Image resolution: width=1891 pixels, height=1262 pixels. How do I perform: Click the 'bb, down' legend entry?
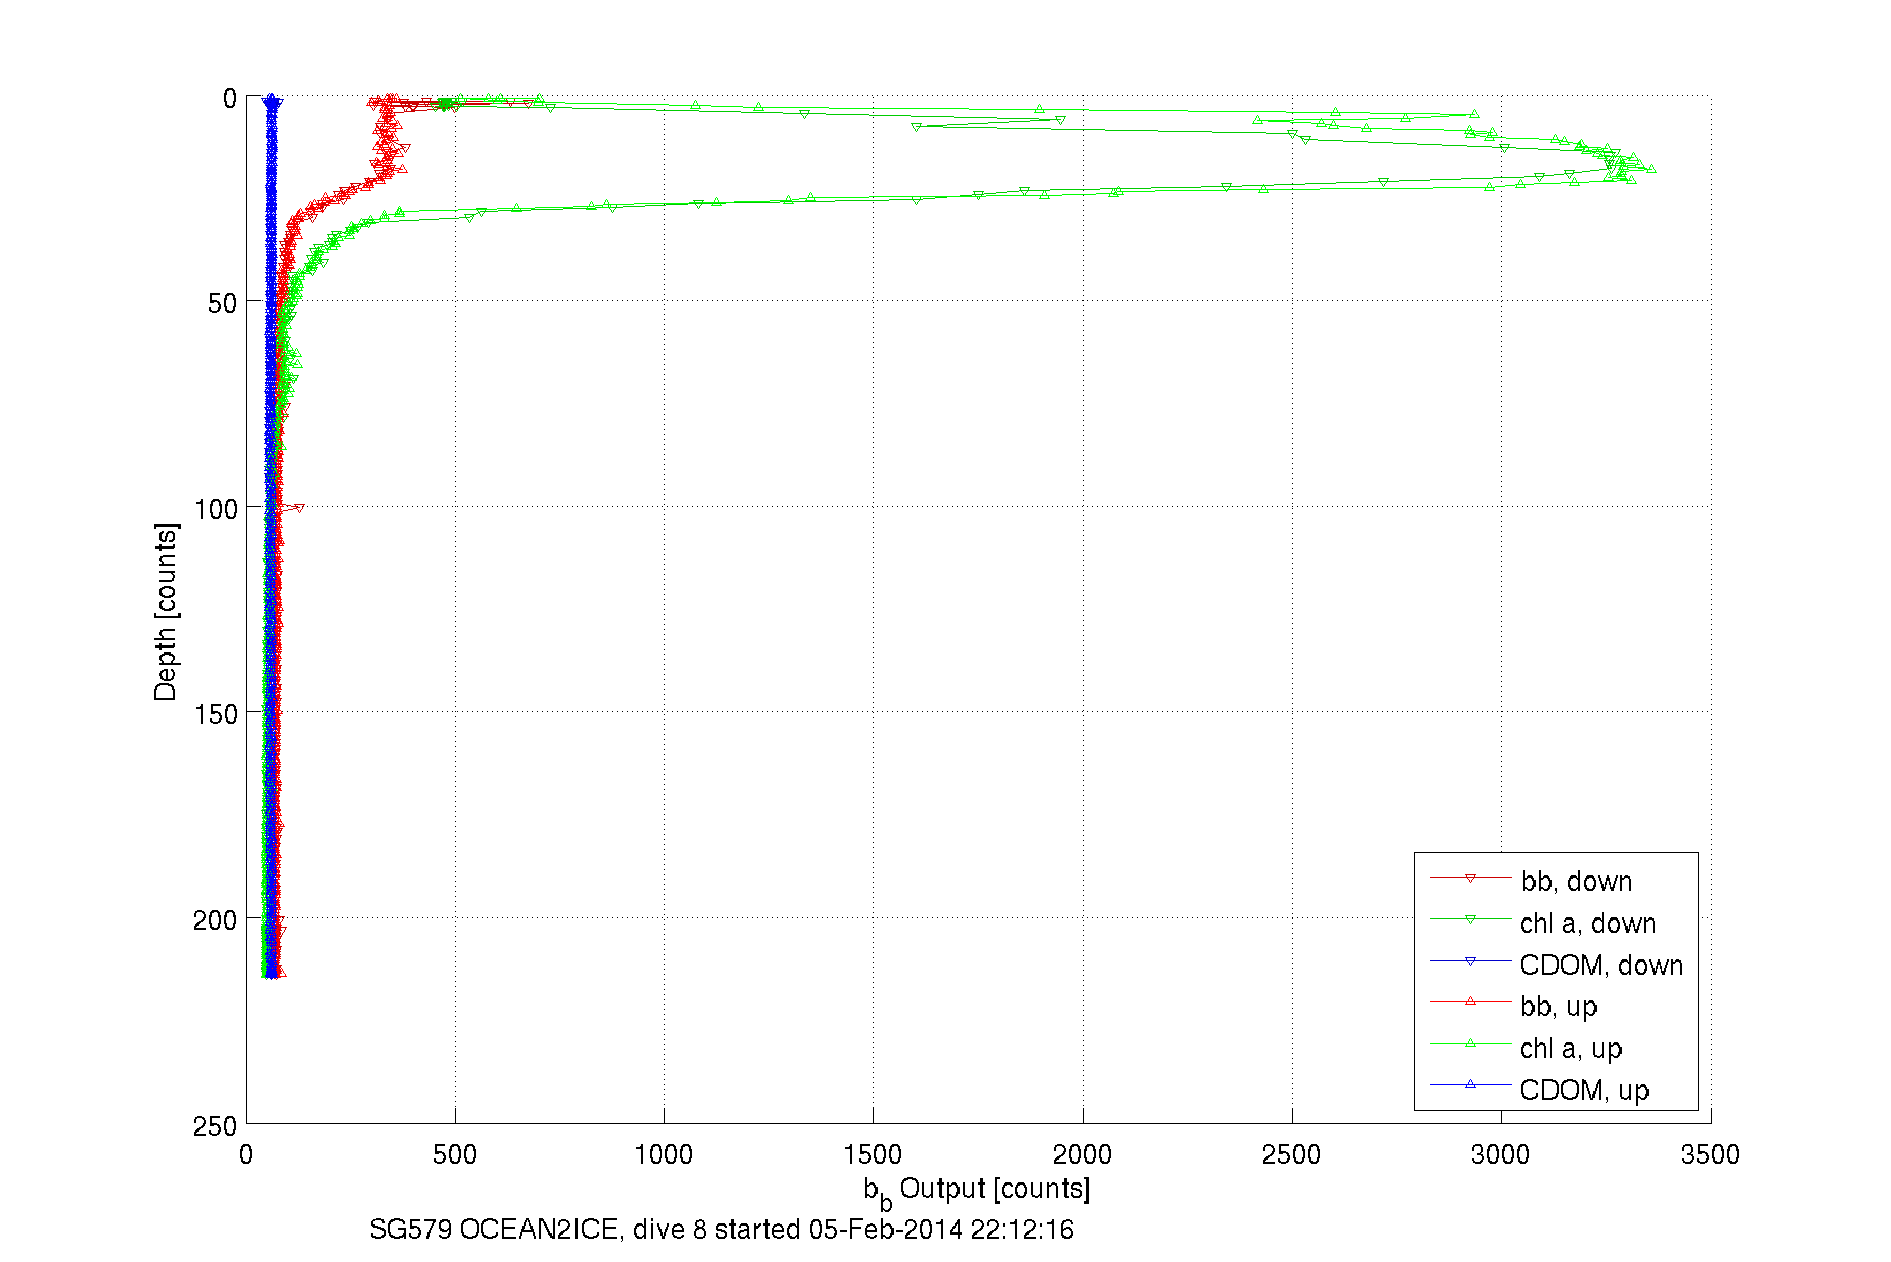pos(1576,881)
